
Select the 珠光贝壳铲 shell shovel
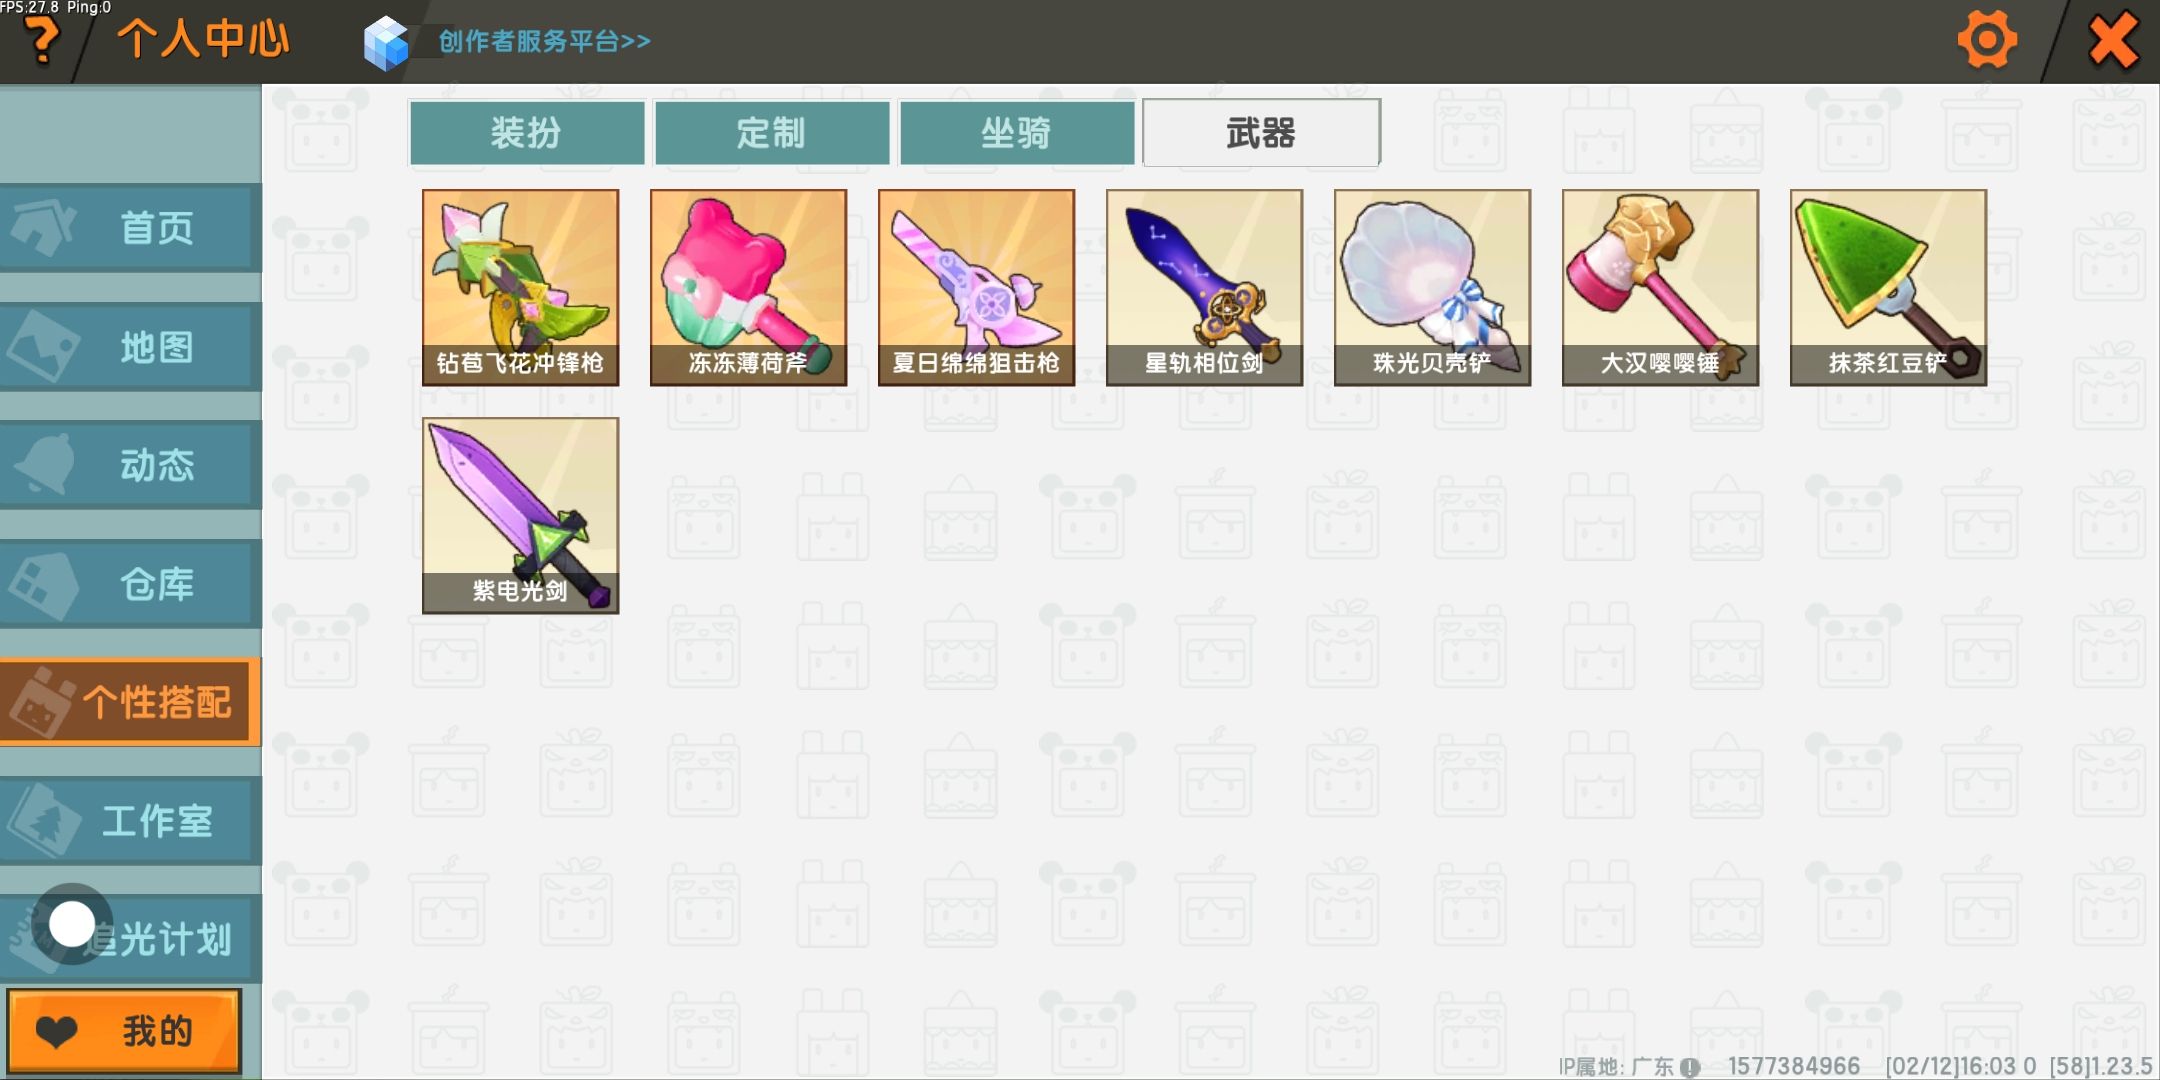[x=1432, y=287]
